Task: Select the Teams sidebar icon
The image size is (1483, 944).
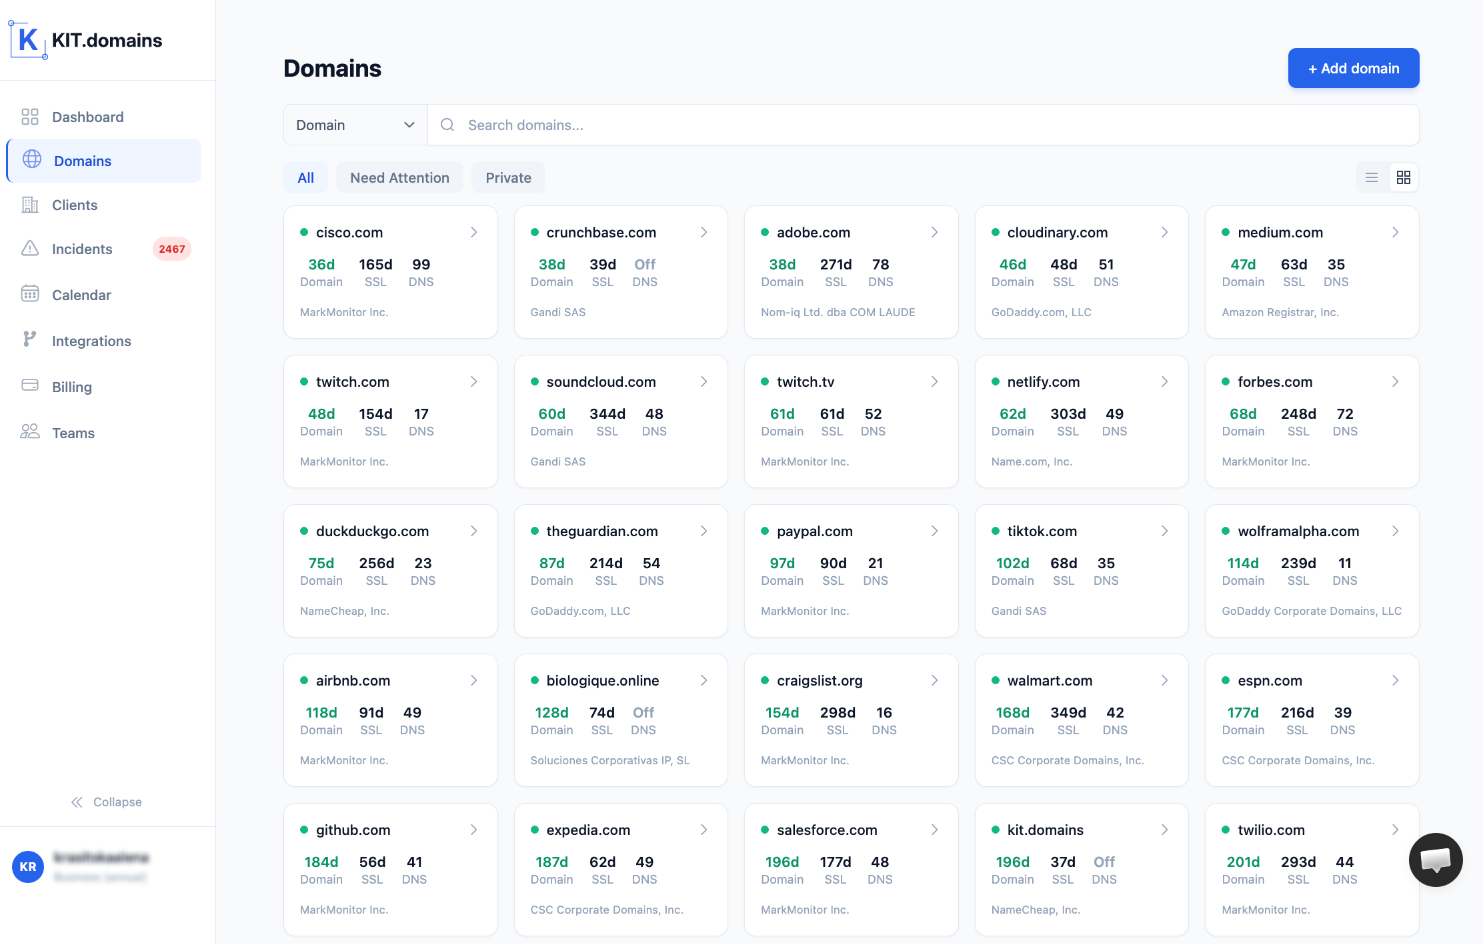Action: coord(31,432)
